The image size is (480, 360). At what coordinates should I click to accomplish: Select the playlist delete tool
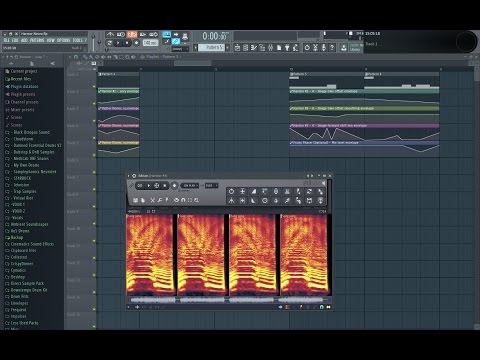97,57
